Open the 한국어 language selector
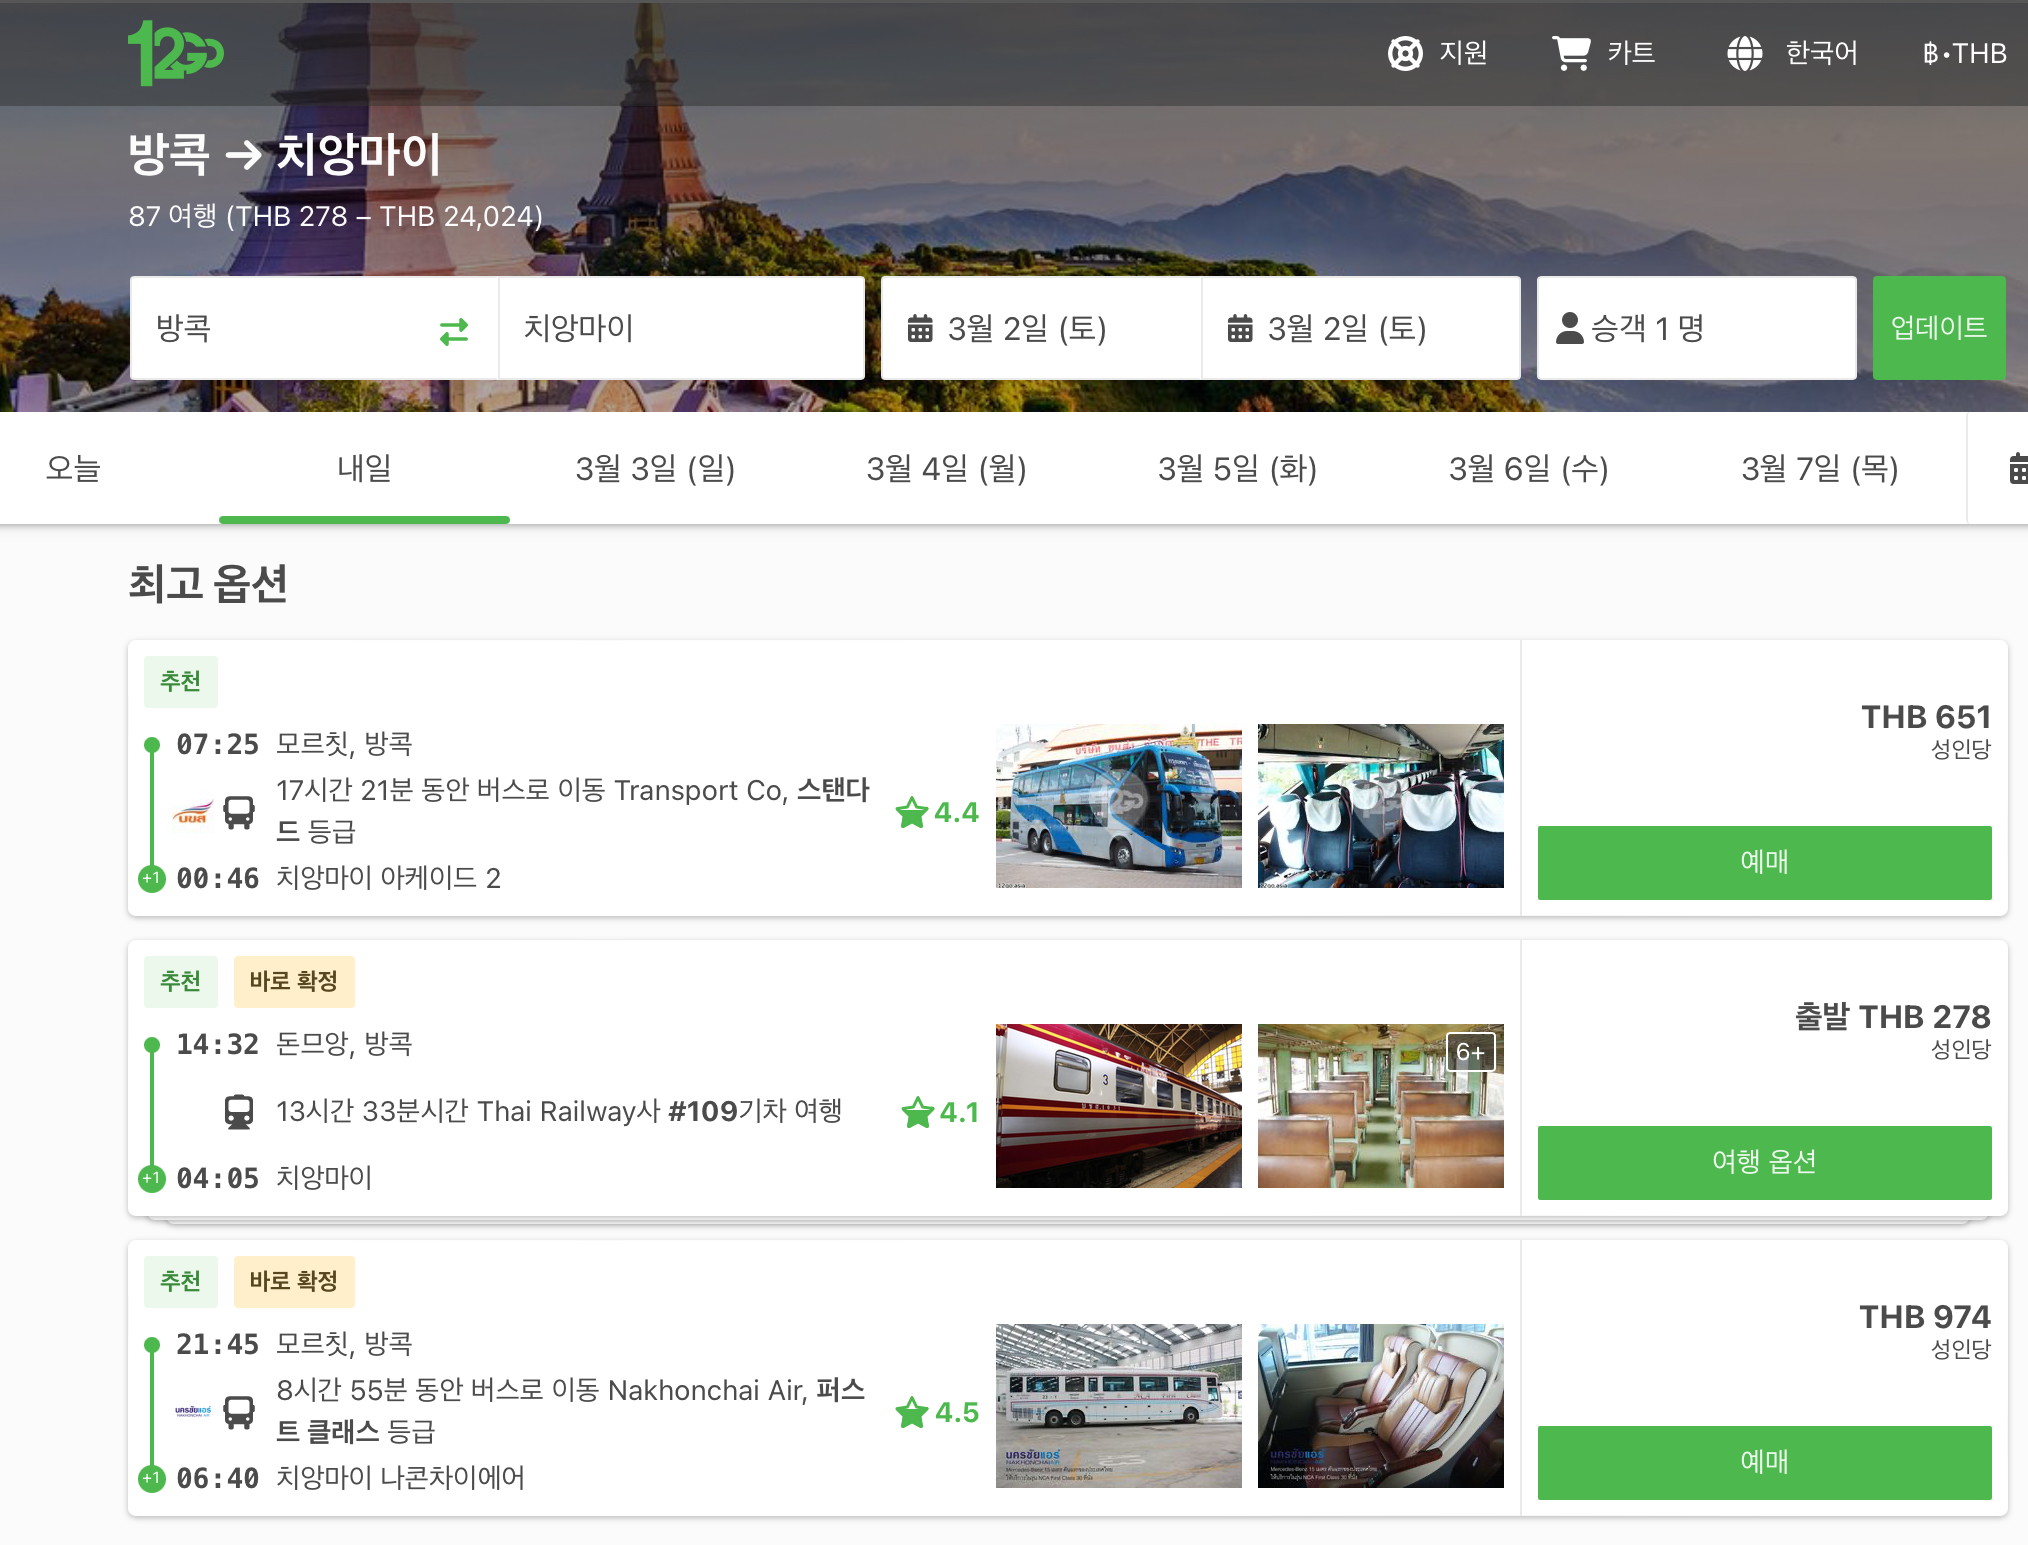 click(1792, 53)
